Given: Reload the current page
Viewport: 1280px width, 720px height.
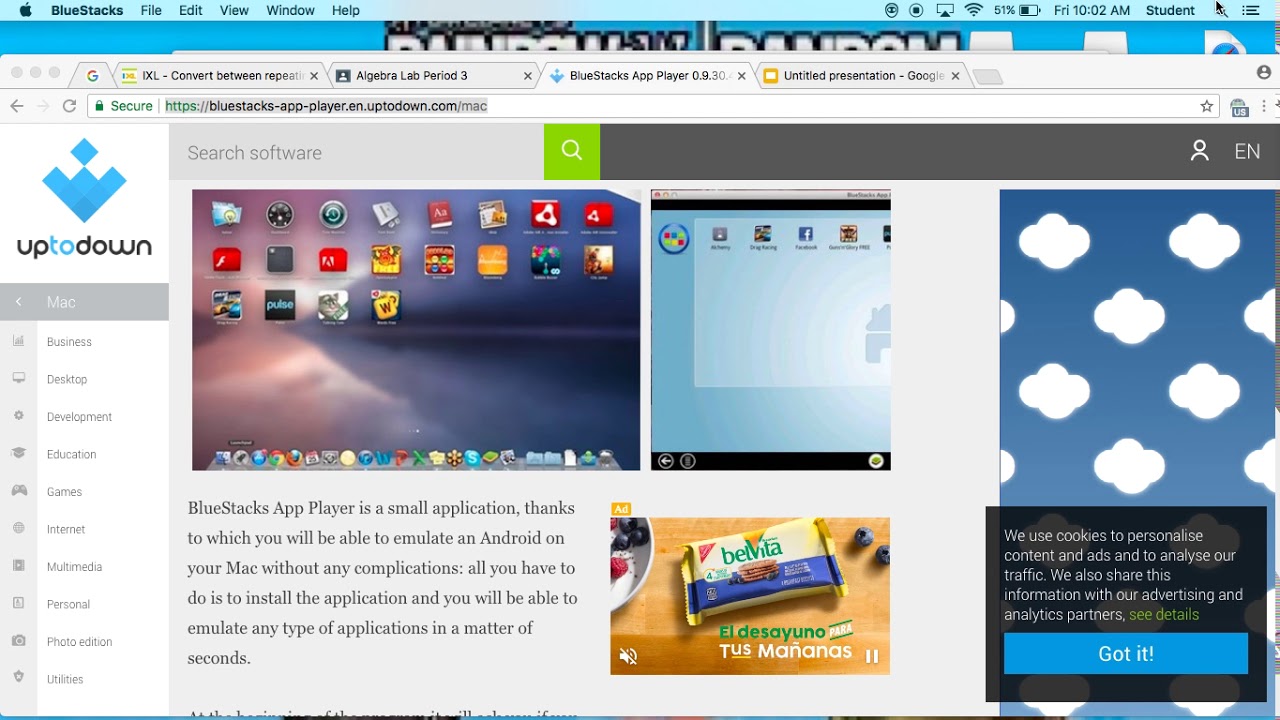Looking at the screenshot, I should tap(69, 106).
